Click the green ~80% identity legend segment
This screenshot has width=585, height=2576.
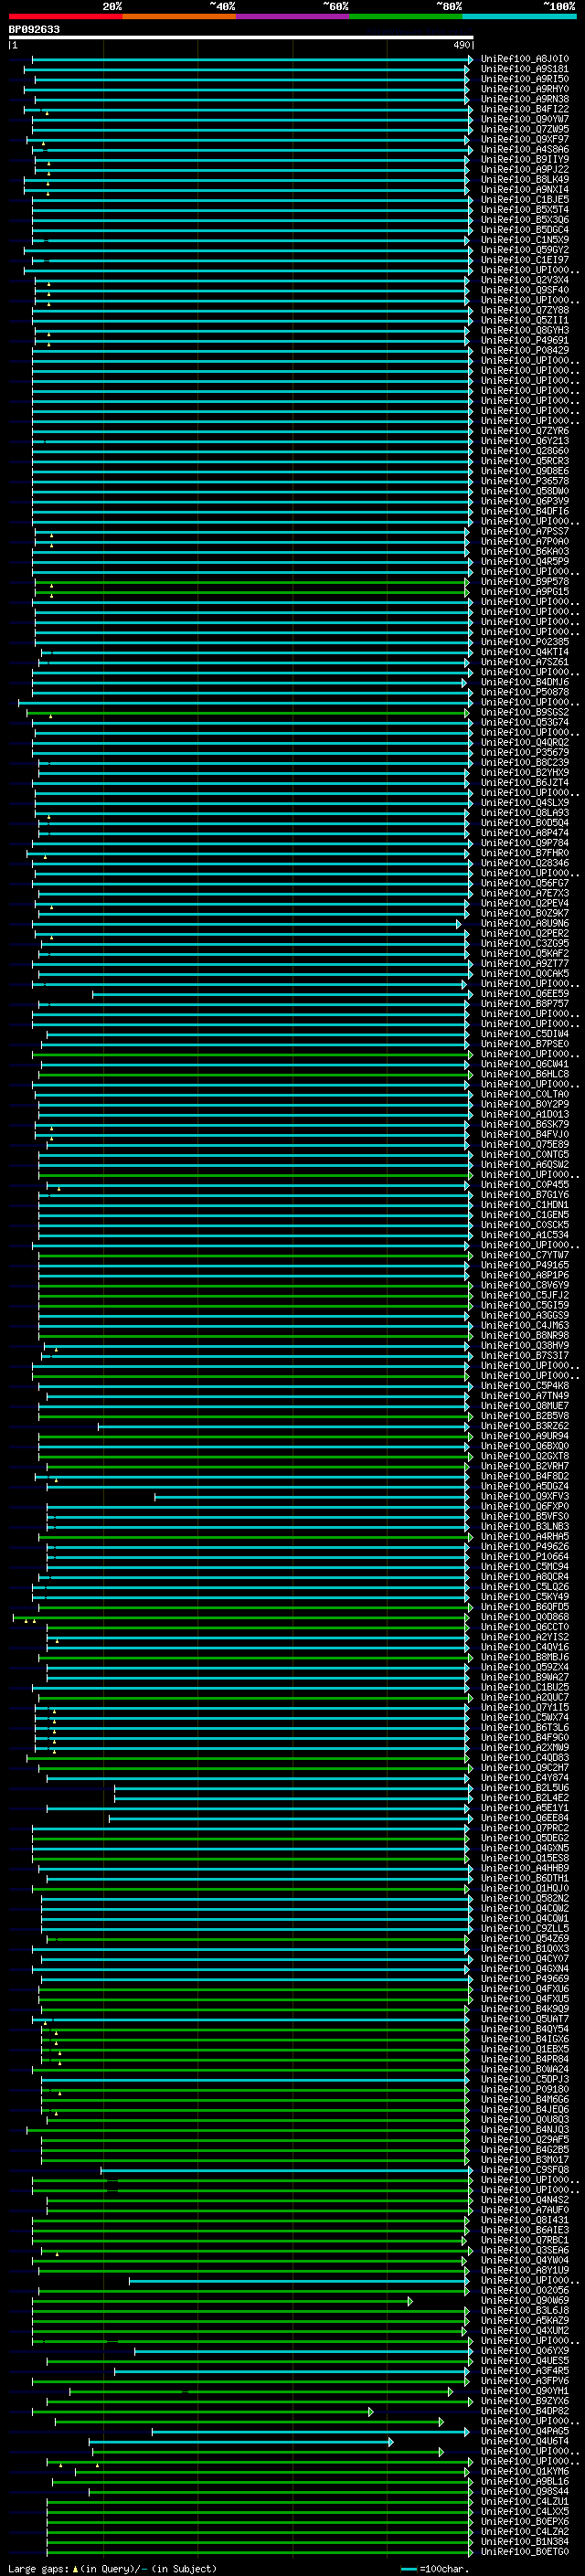tap(406, 16)
